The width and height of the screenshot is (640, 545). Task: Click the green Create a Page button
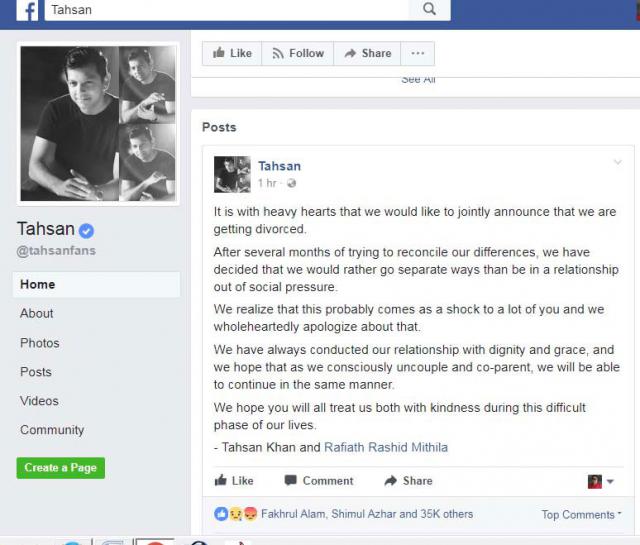point(61,468)
